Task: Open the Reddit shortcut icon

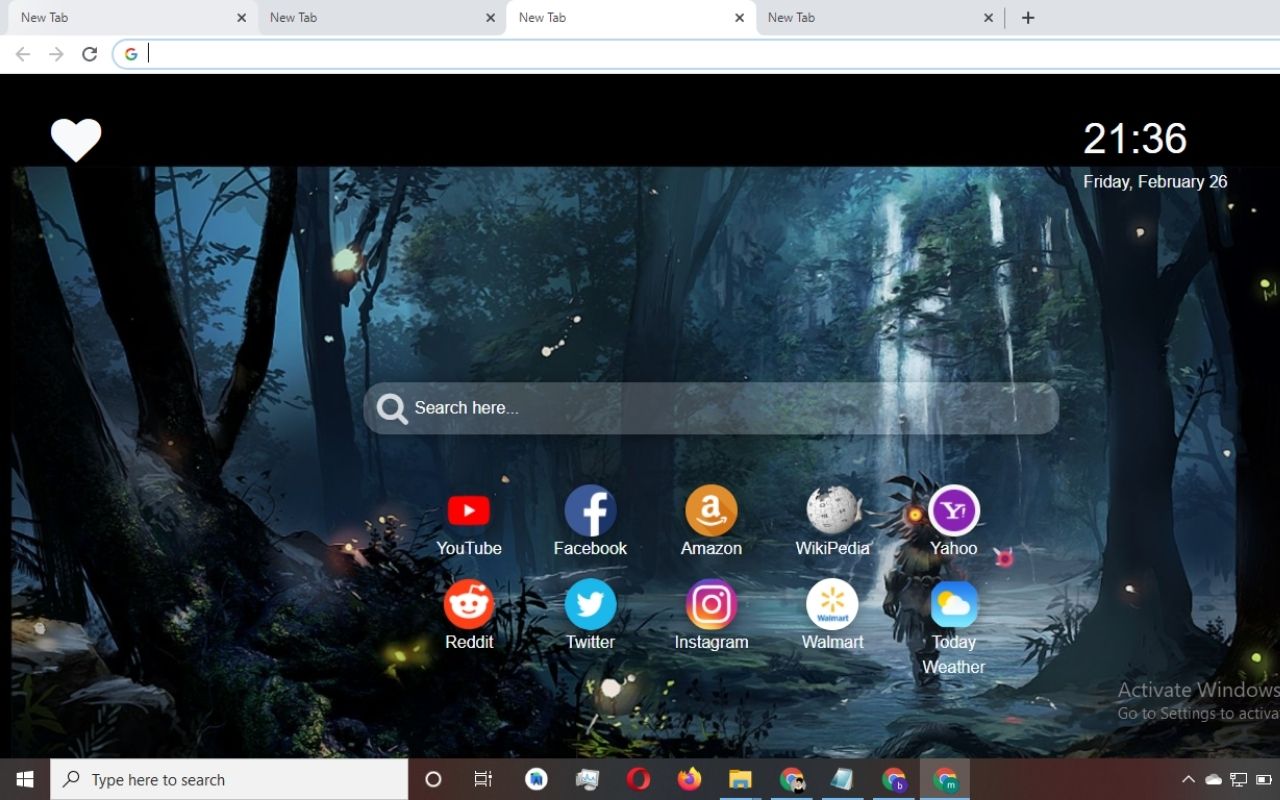Action: [469, 604]
